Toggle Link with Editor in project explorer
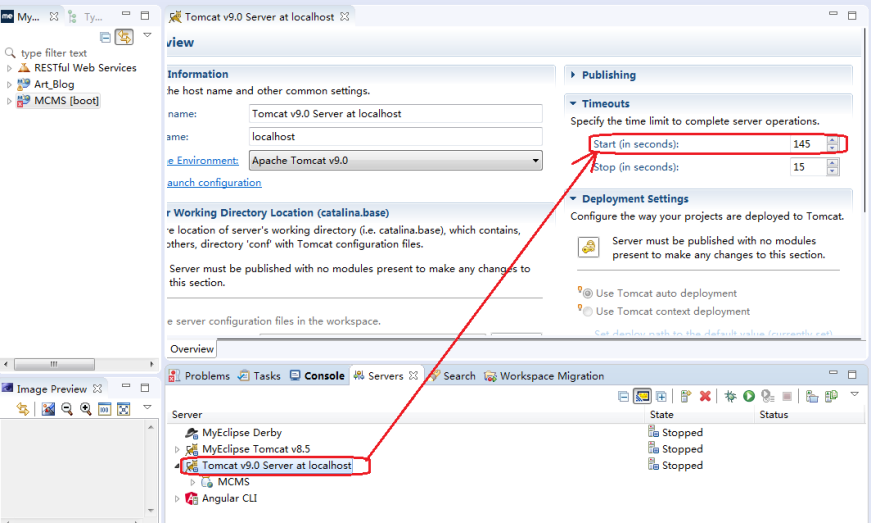 (124, 37)
